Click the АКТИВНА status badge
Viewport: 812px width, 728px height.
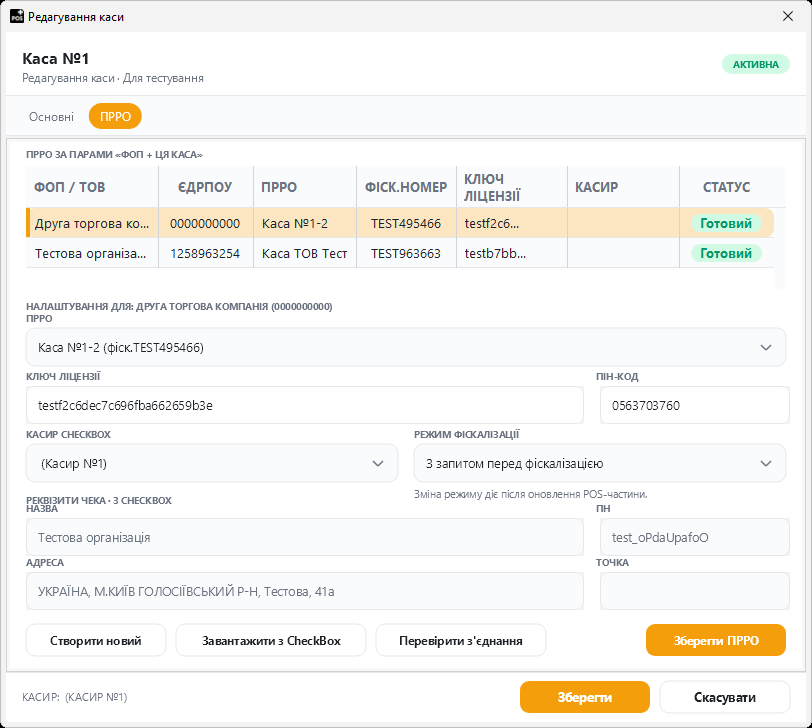coord(756,64)
